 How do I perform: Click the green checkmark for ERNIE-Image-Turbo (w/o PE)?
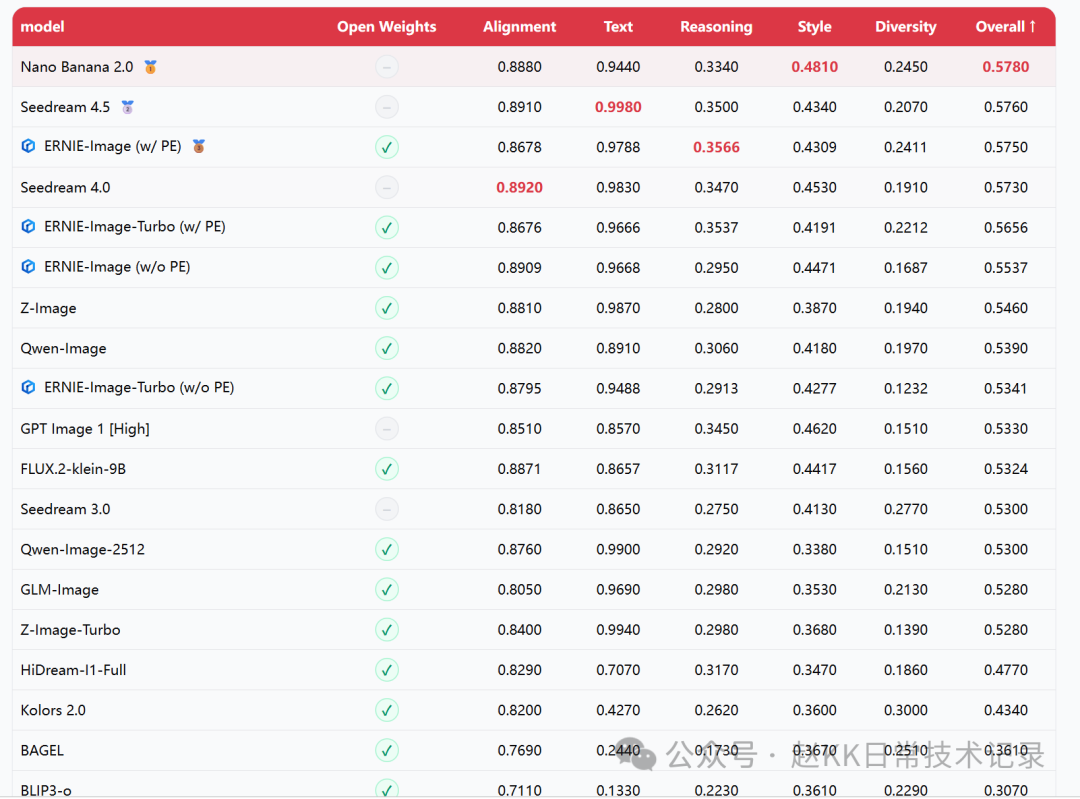click(x=386, y=388)
